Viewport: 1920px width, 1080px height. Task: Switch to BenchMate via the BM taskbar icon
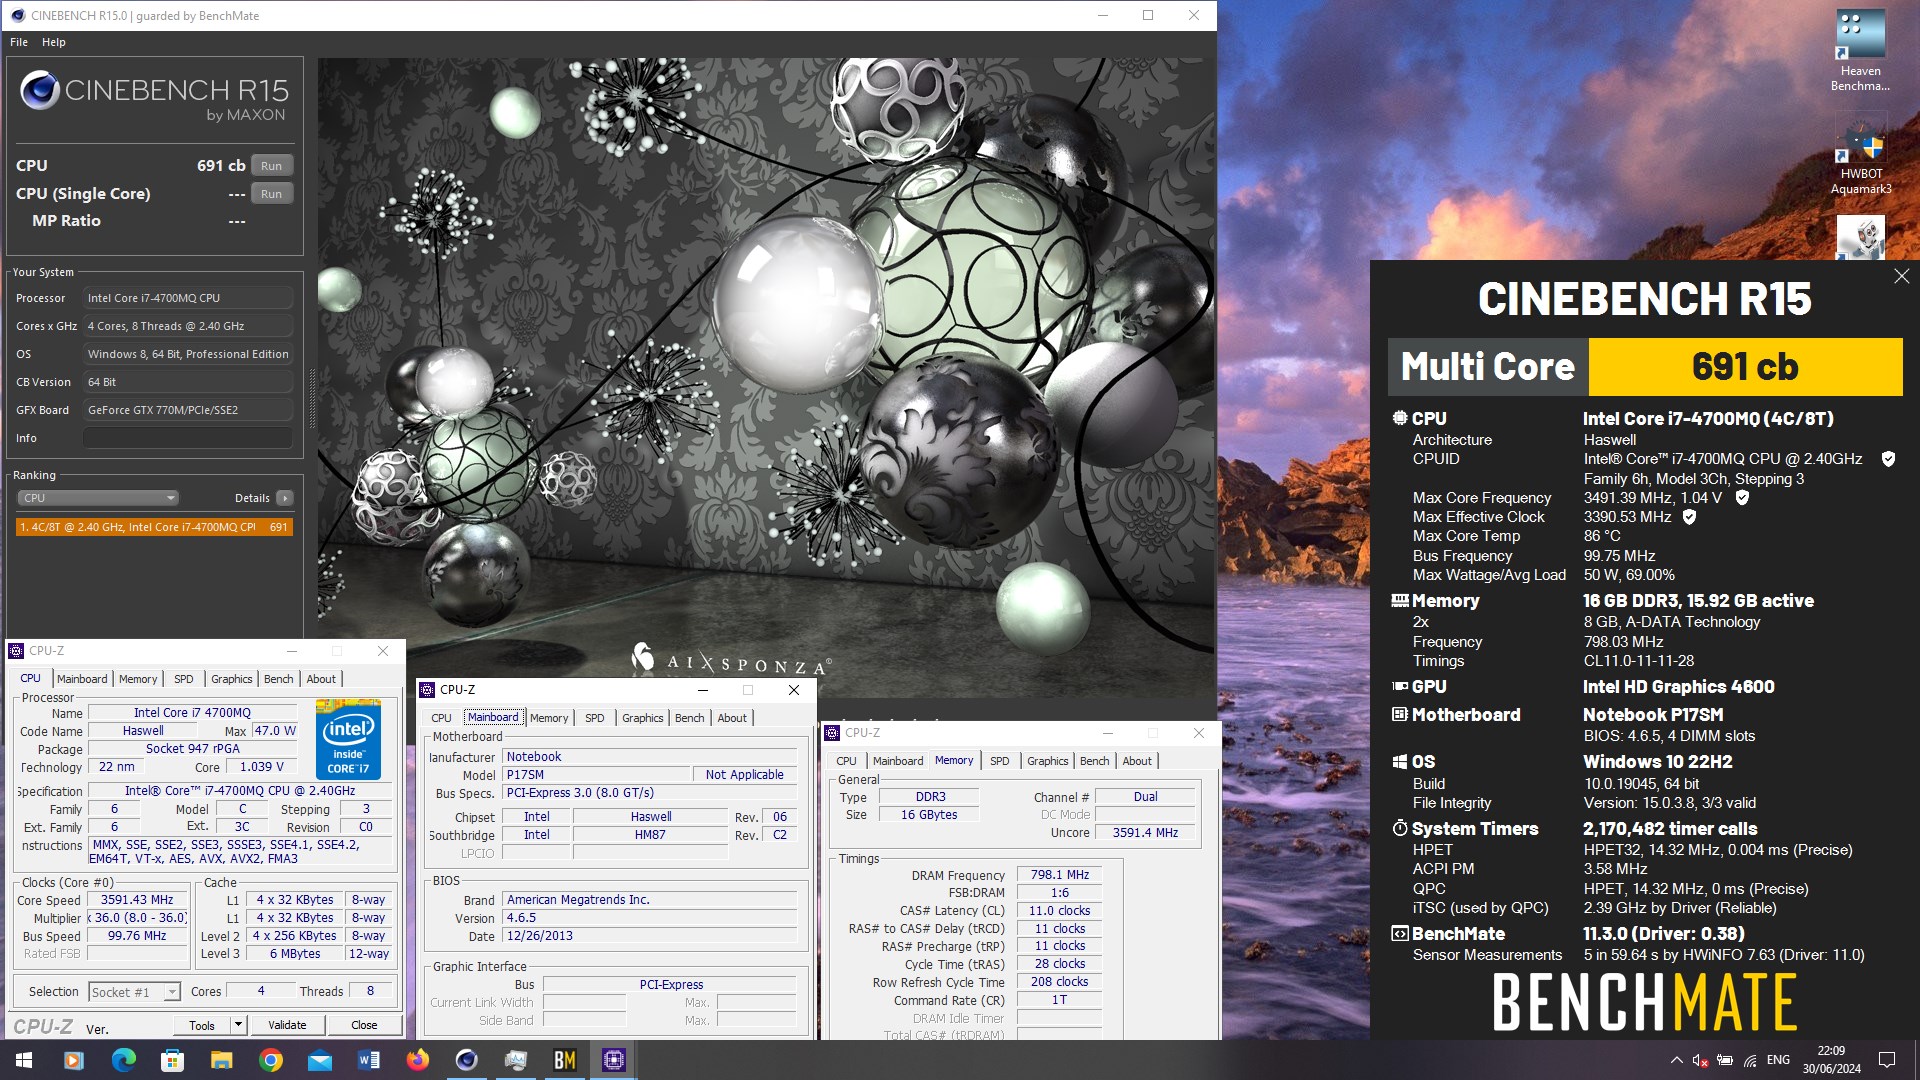point(564,1060)
